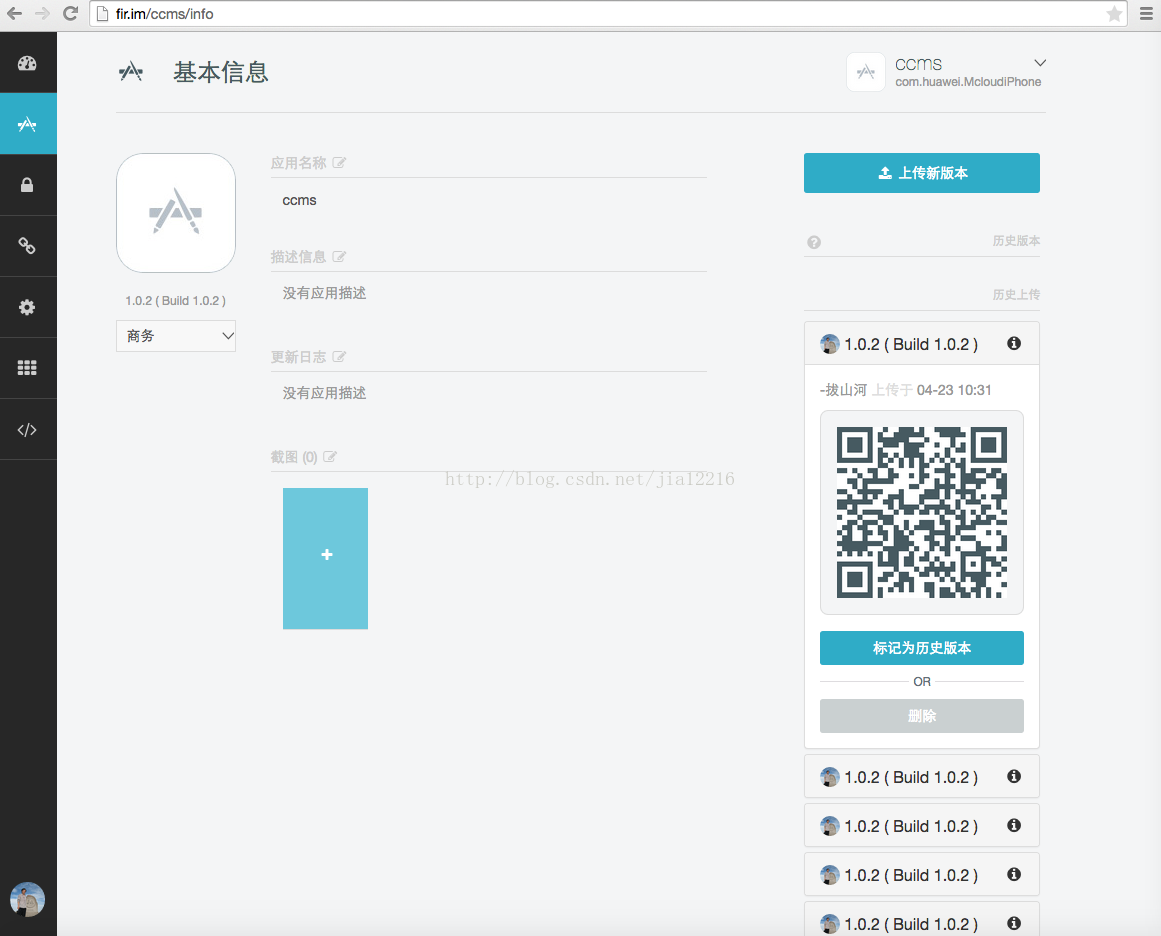Click the 没有应用描述 text under 更新日志
The image size is (1161, 936).
coord(324,393)
